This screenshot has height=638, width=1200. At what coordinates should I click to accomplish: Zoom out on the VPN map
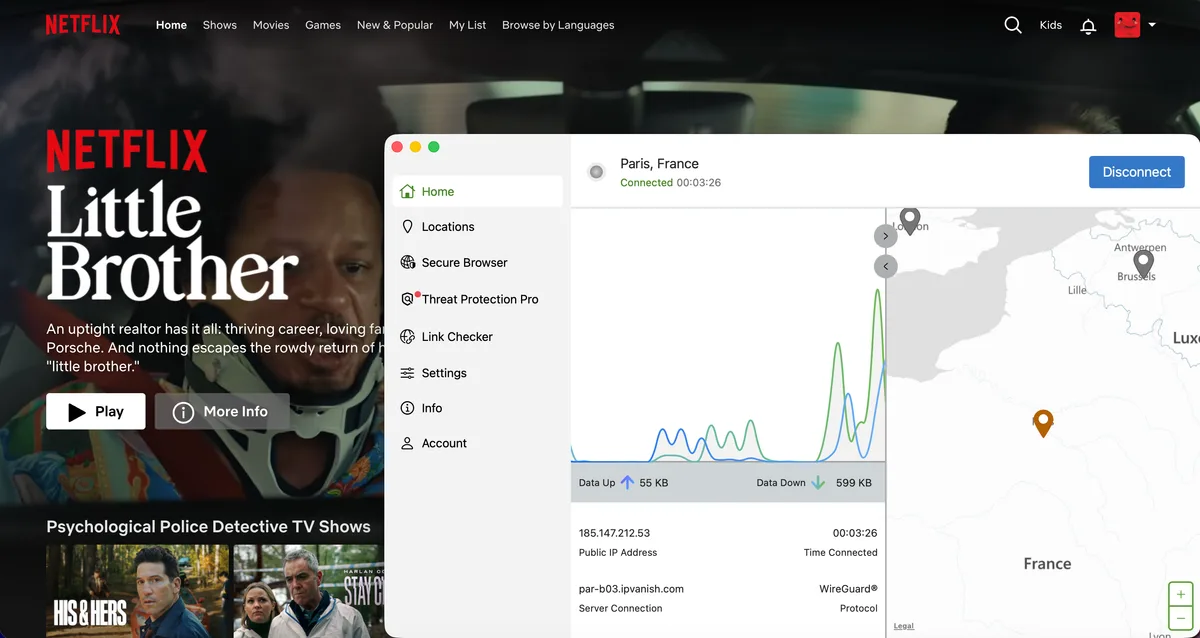pos(1181,618)
